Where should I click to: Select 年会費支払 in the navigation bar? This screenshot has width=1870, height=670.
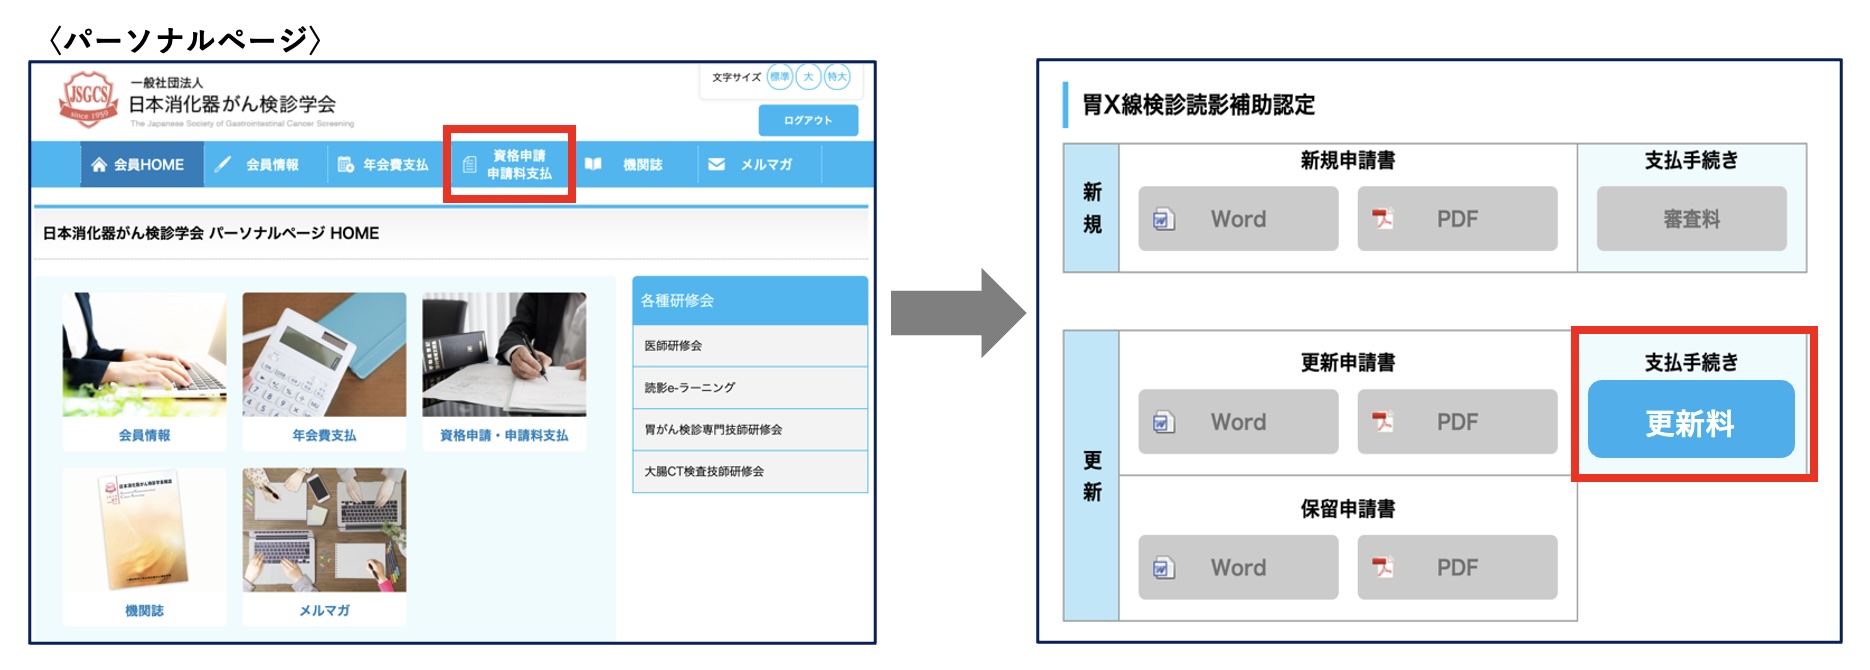(384, 165)
